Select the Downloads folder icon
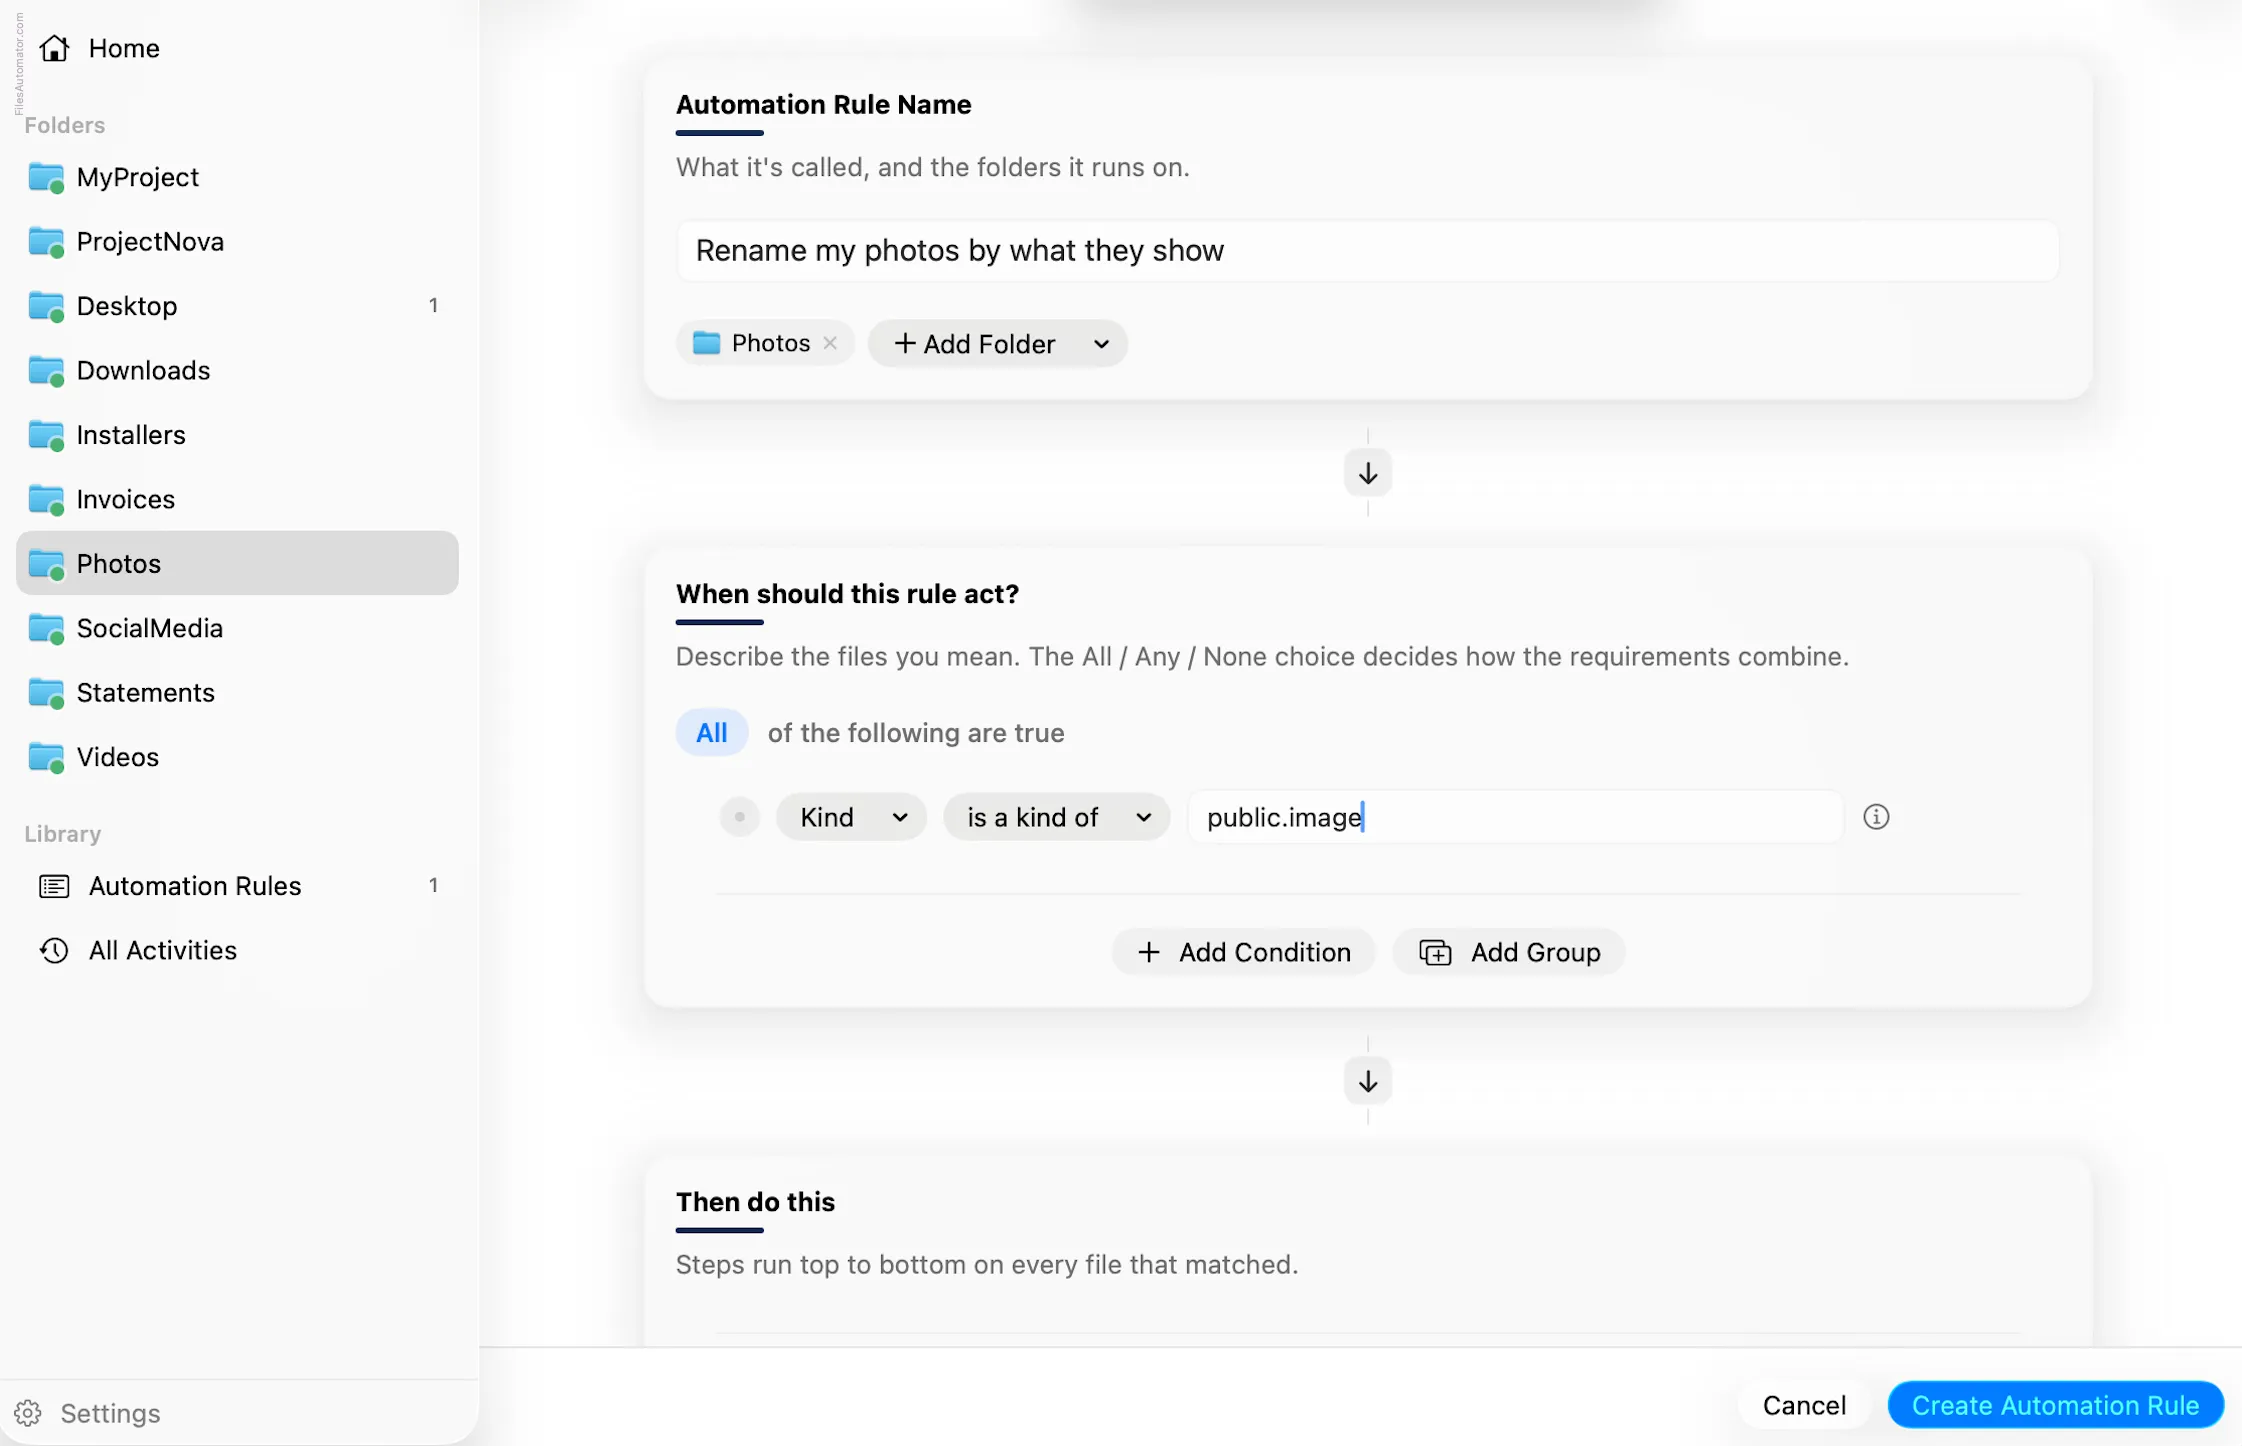 pyautogui.click(x=46, y=371)
